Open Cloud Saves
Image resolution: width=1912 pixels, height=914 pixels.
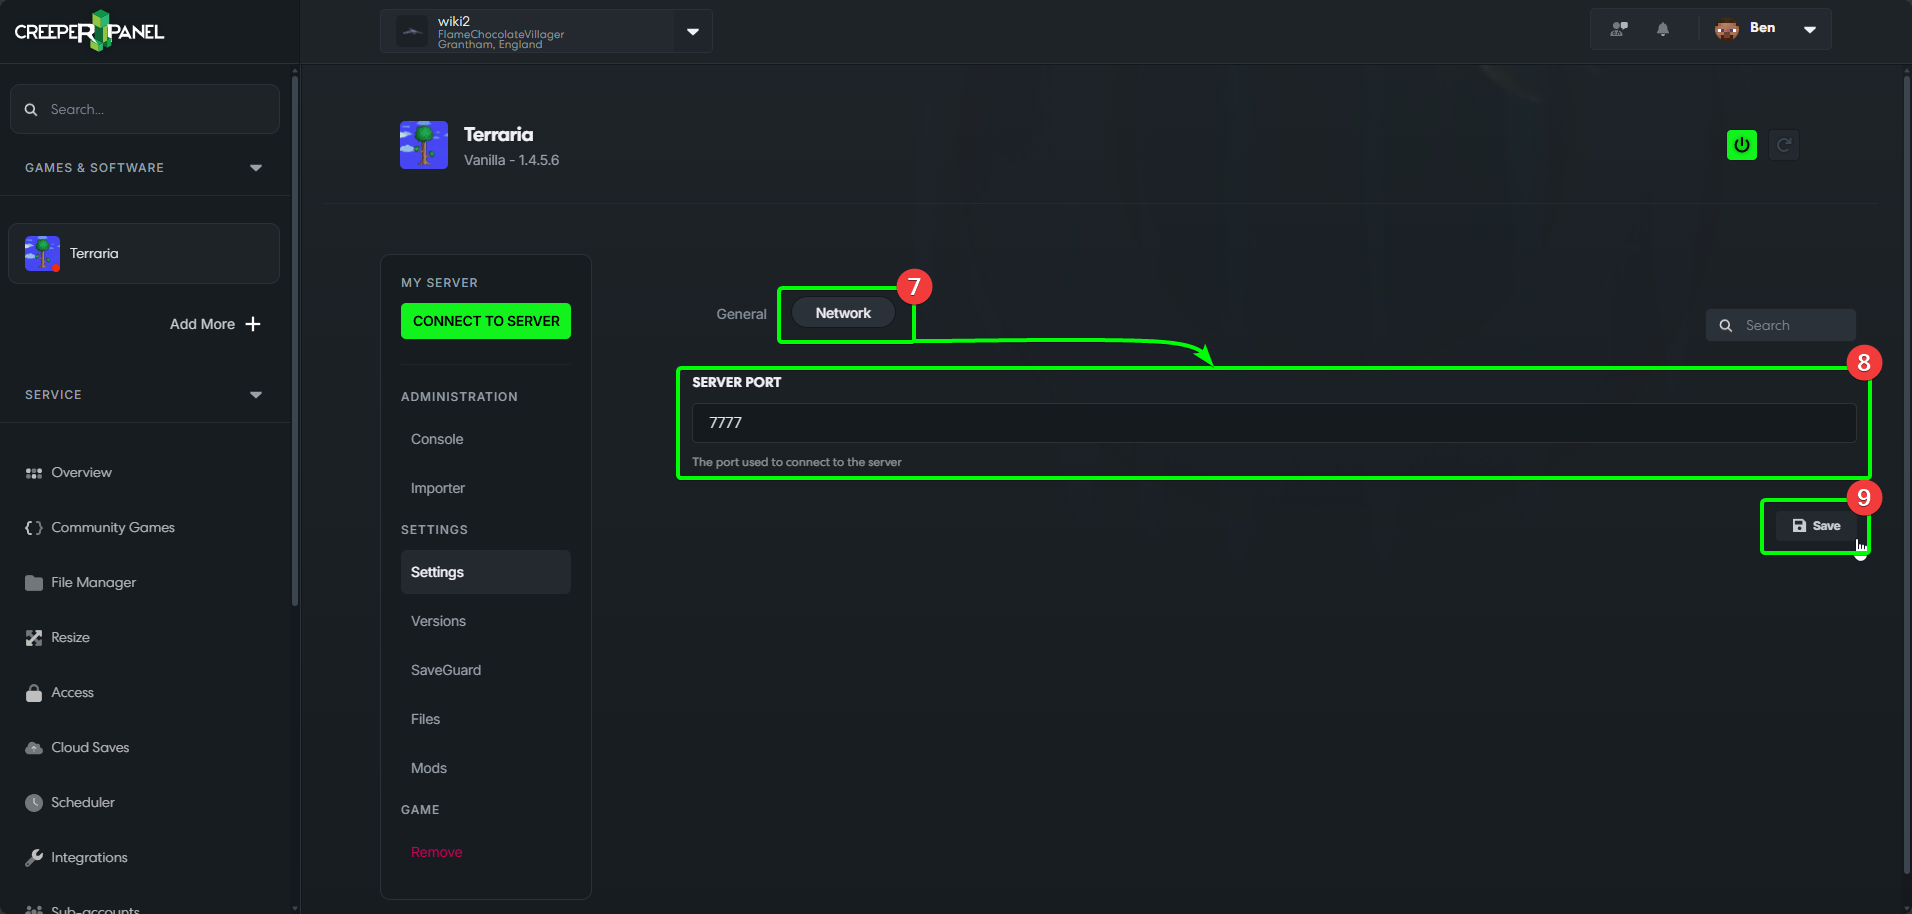[89, 747]
